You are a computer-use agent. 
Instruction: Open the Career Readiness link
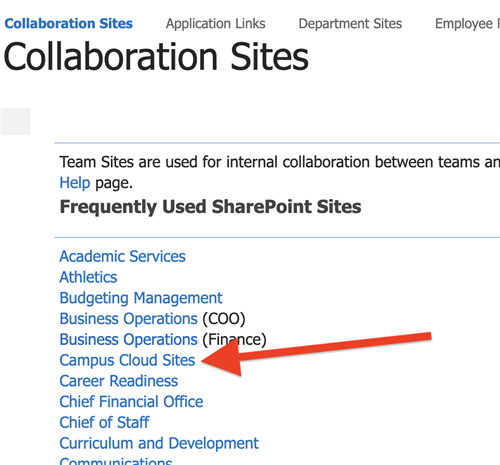point(119,381)
